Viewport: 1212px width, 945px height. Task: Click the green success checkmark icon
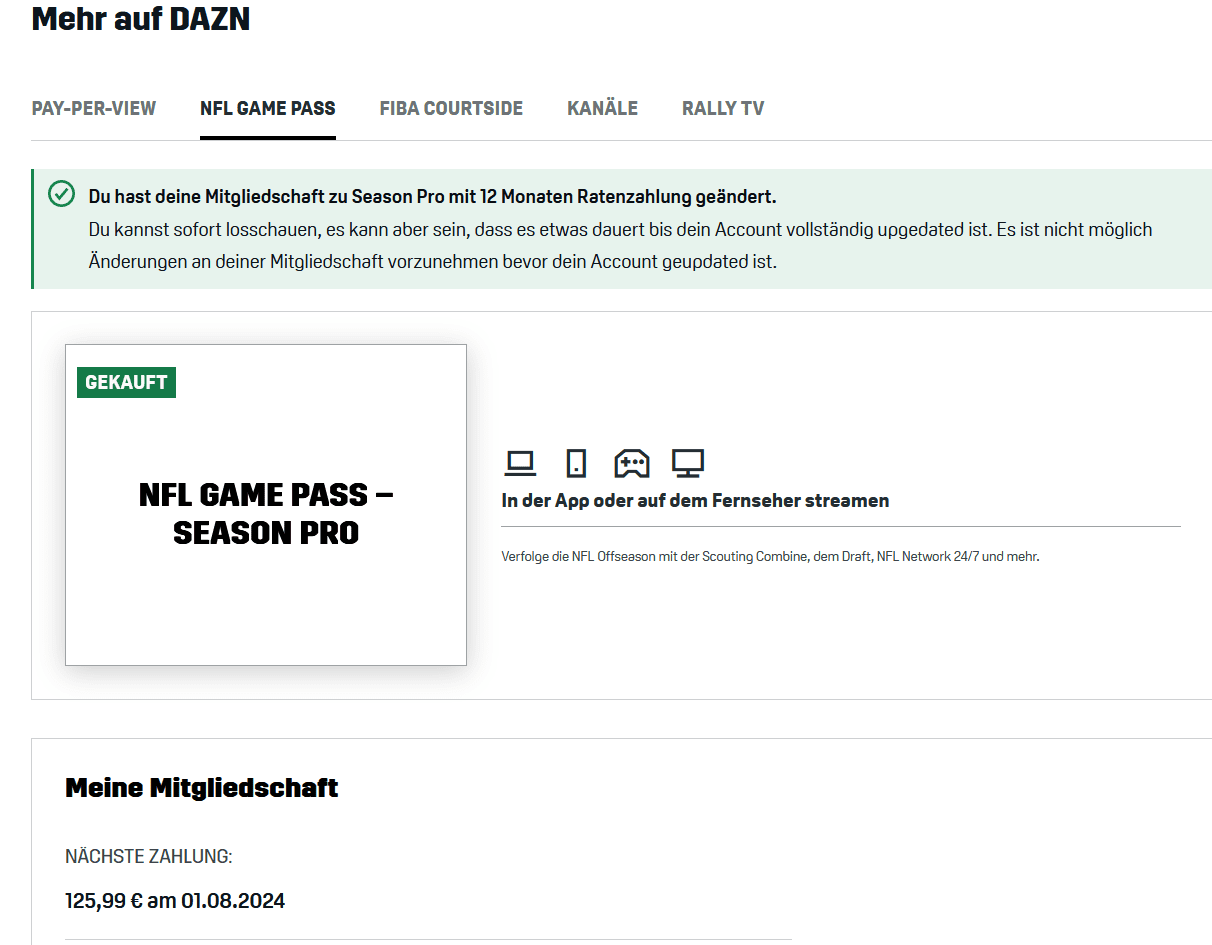[62, 194]
